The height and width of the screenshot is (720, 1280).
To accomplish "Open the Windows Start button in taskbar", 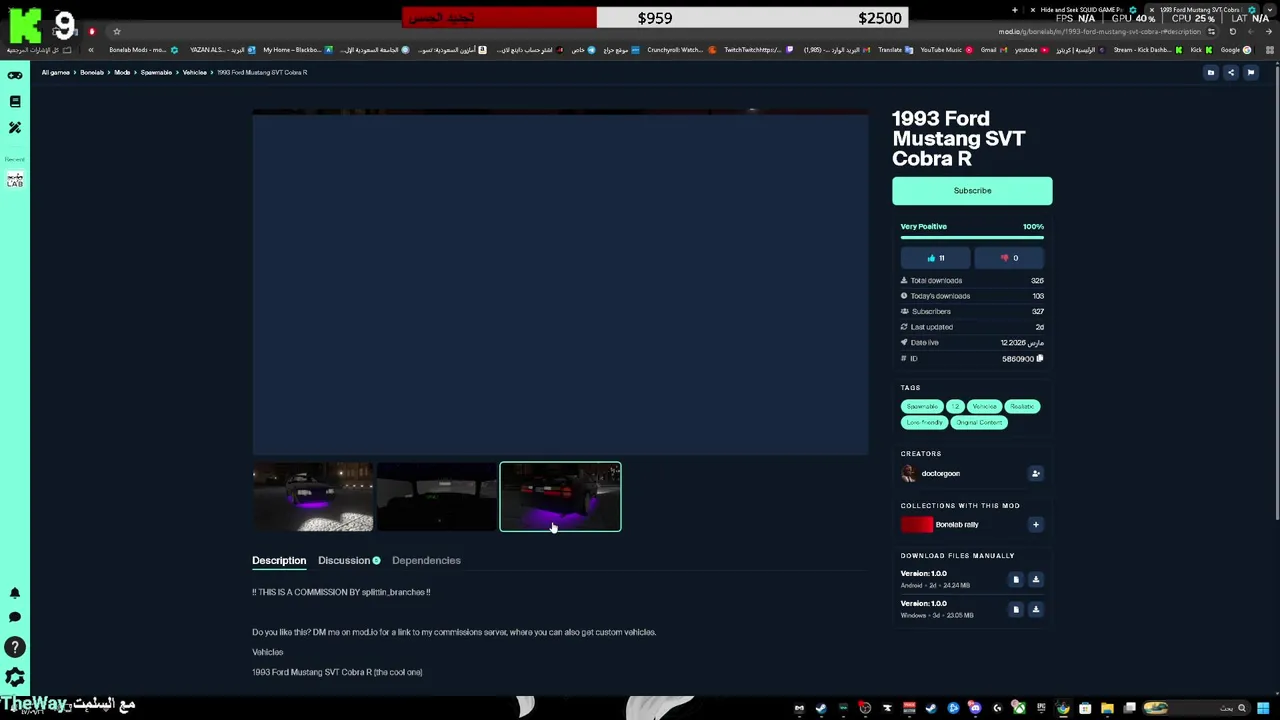I will coord(1264,709).
